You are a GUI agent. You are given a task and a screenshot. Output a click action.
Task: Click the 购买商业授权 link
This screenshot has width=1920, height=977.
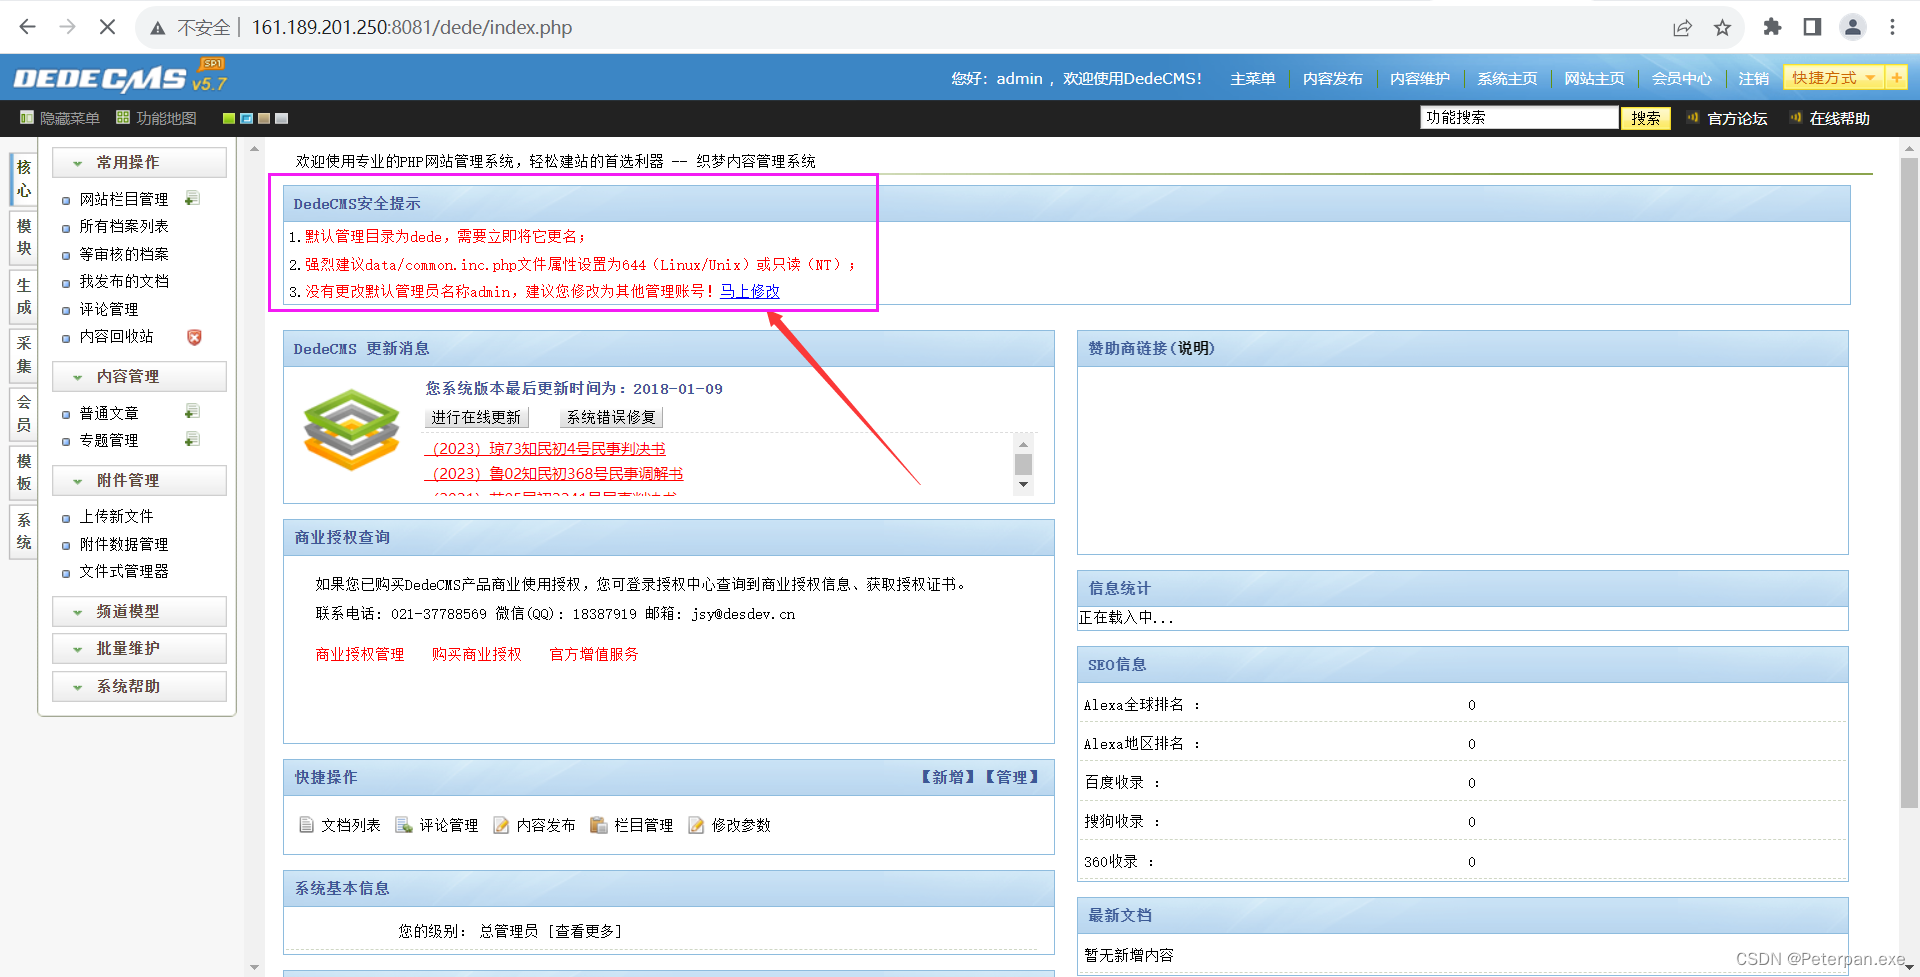coord(477,654)
